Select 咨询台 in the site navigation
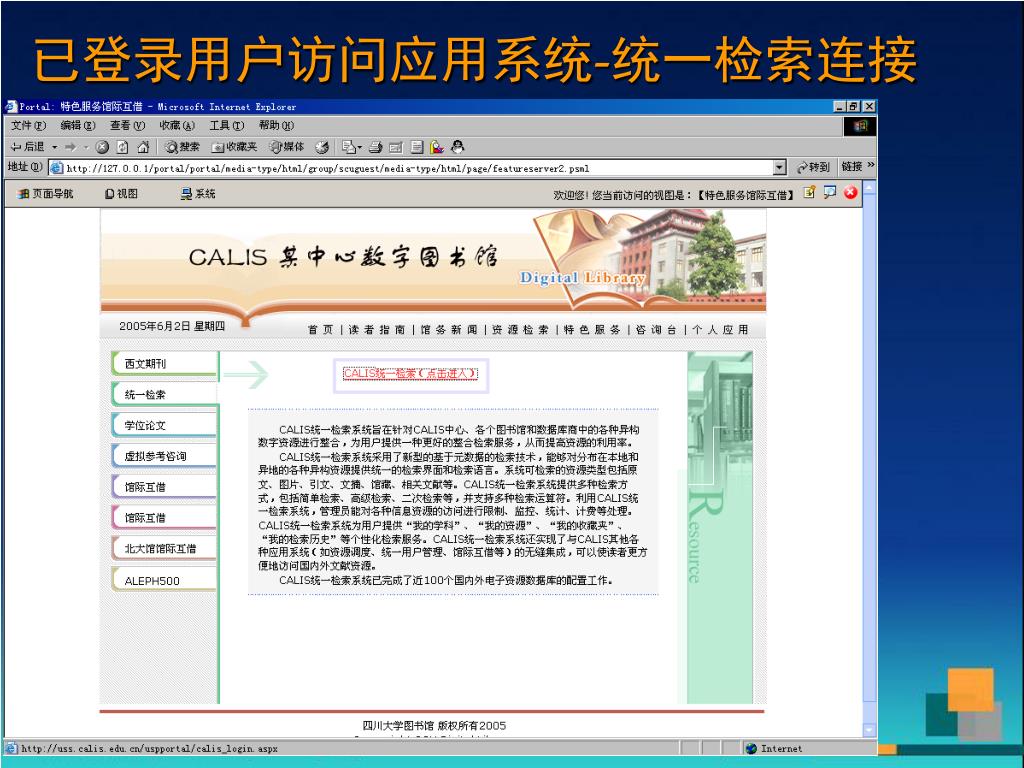 click(656, 330)
